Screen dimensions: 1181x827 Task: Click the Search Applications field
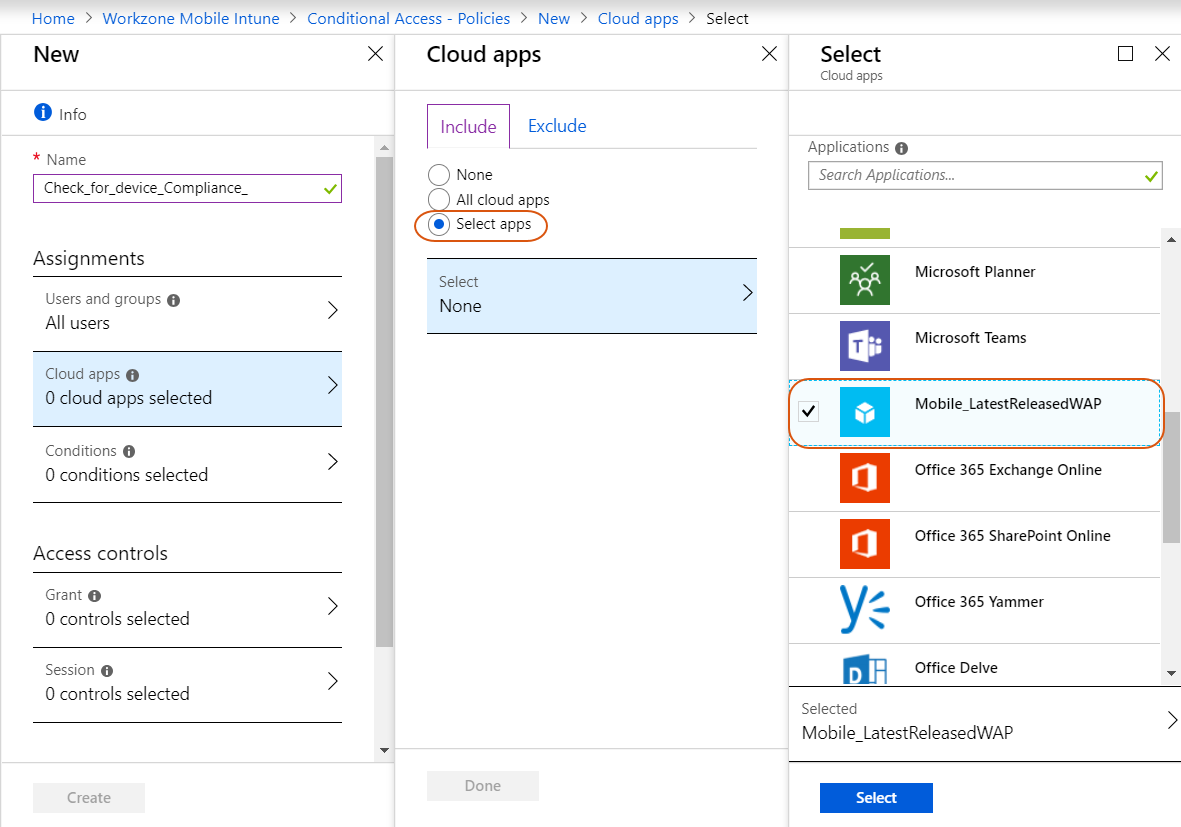click(985, 175)
